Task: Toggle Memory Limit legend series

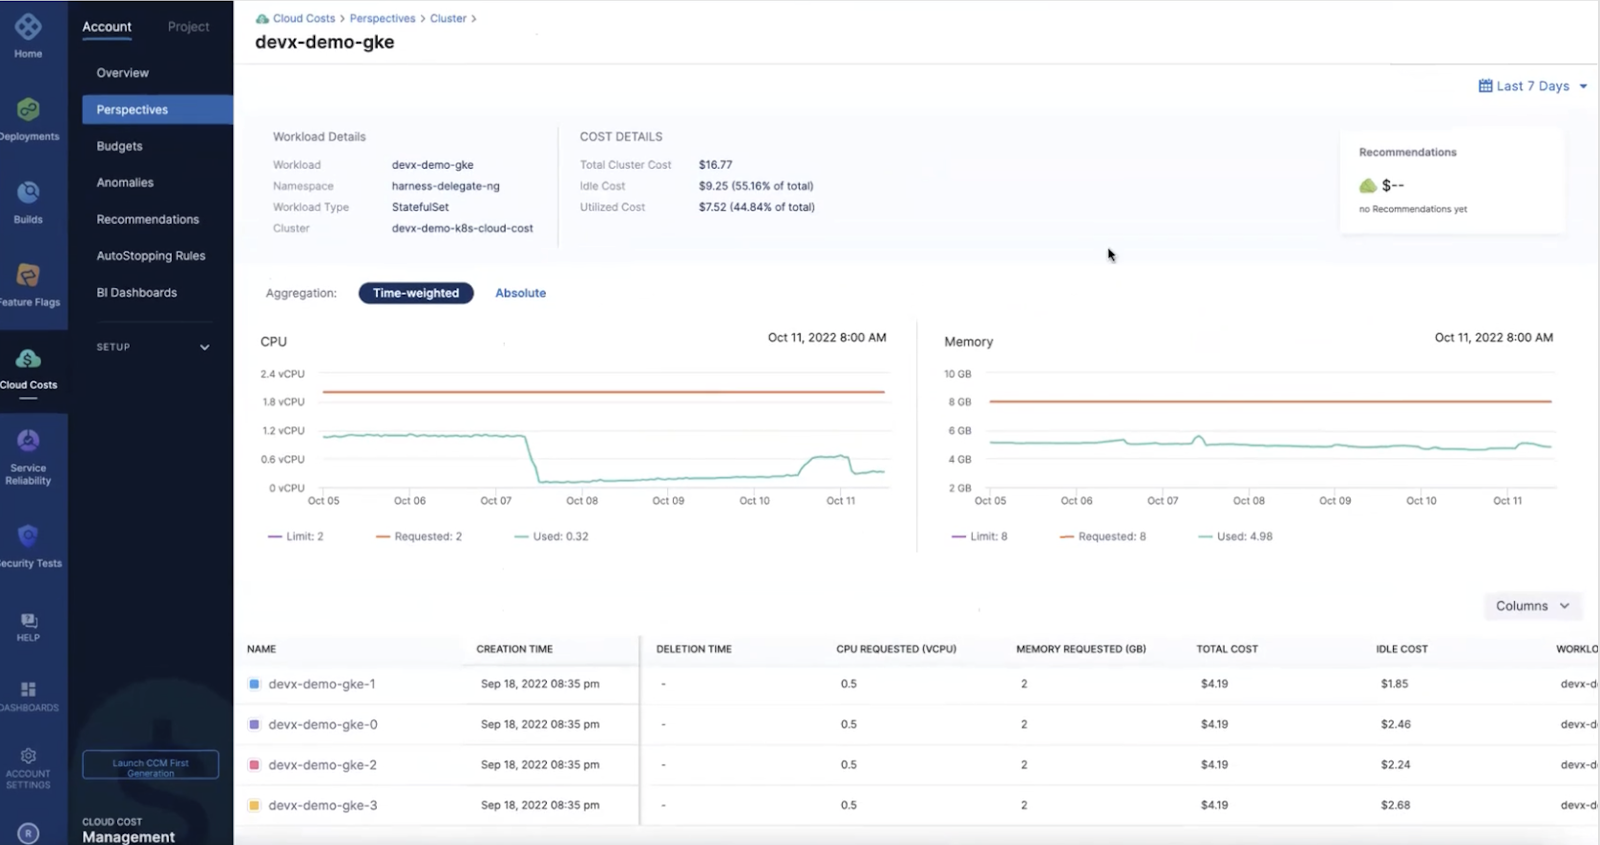Action: [x=980, y=537]
